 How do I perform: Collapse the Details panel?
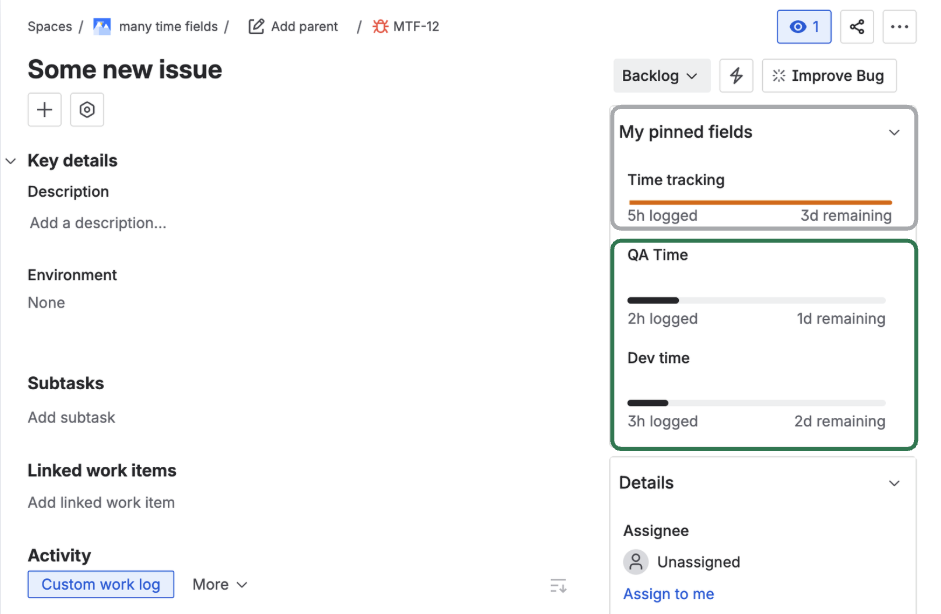[895, 483]
